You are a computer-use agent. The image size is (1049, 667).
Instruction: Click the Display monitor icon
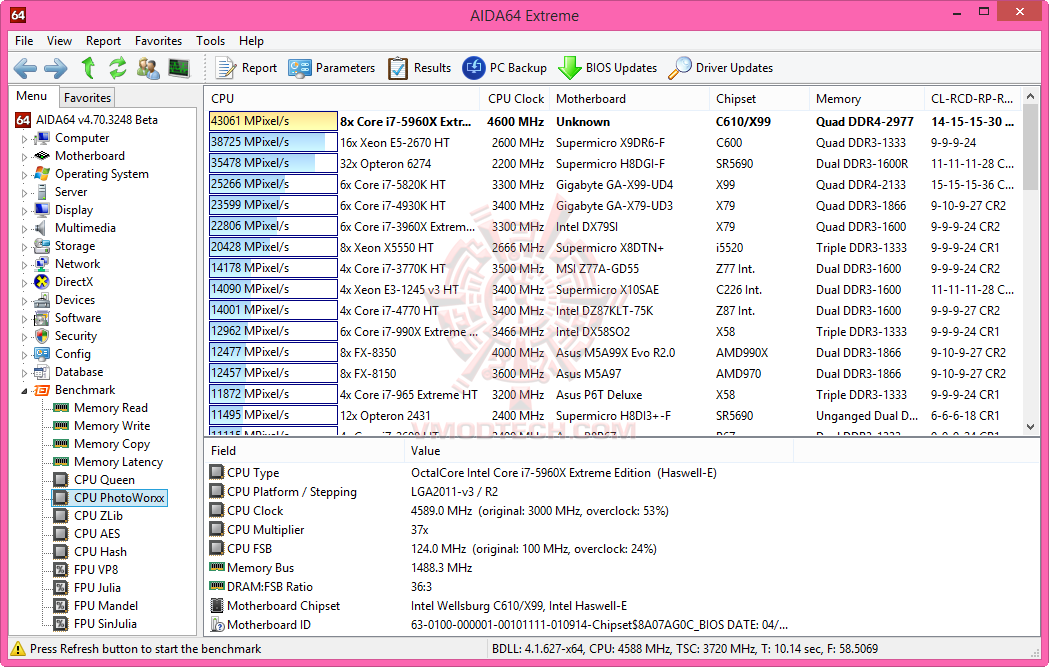(x=42, y=210)
